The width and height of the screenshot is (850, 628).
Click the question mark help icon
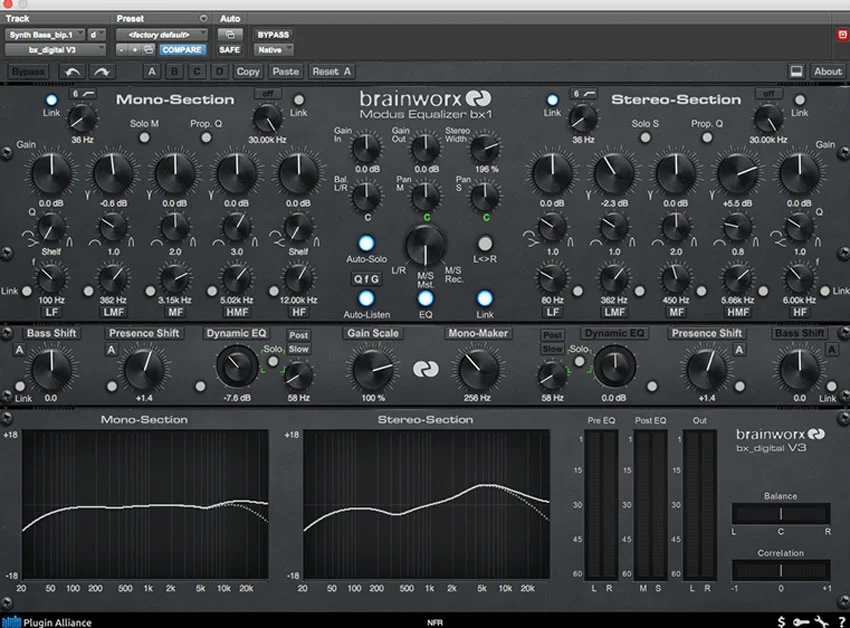coord(840,621)
